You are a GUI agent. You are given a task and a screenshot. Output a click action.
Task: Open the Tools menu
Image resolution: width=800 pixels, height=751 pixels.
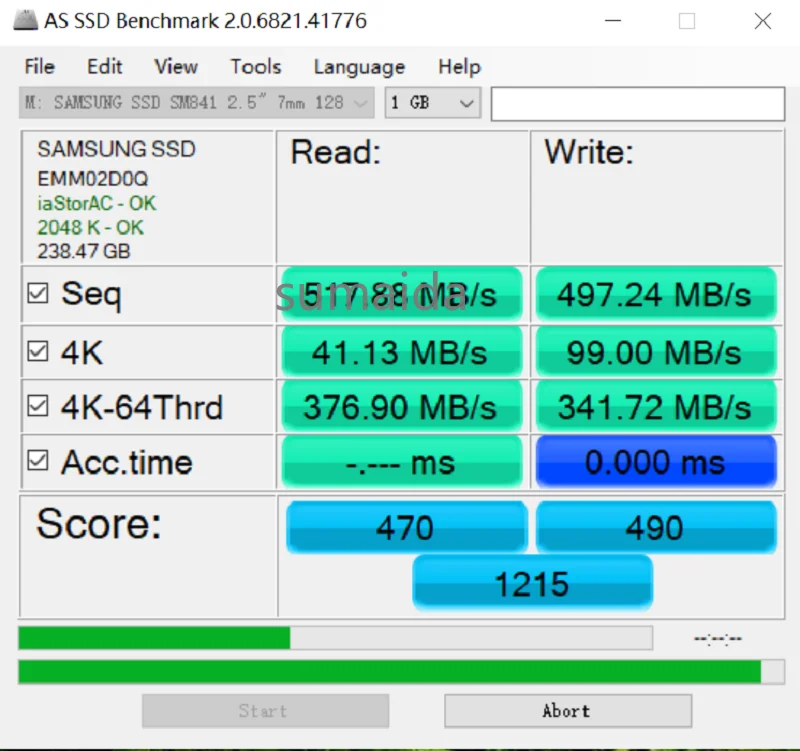256,66
